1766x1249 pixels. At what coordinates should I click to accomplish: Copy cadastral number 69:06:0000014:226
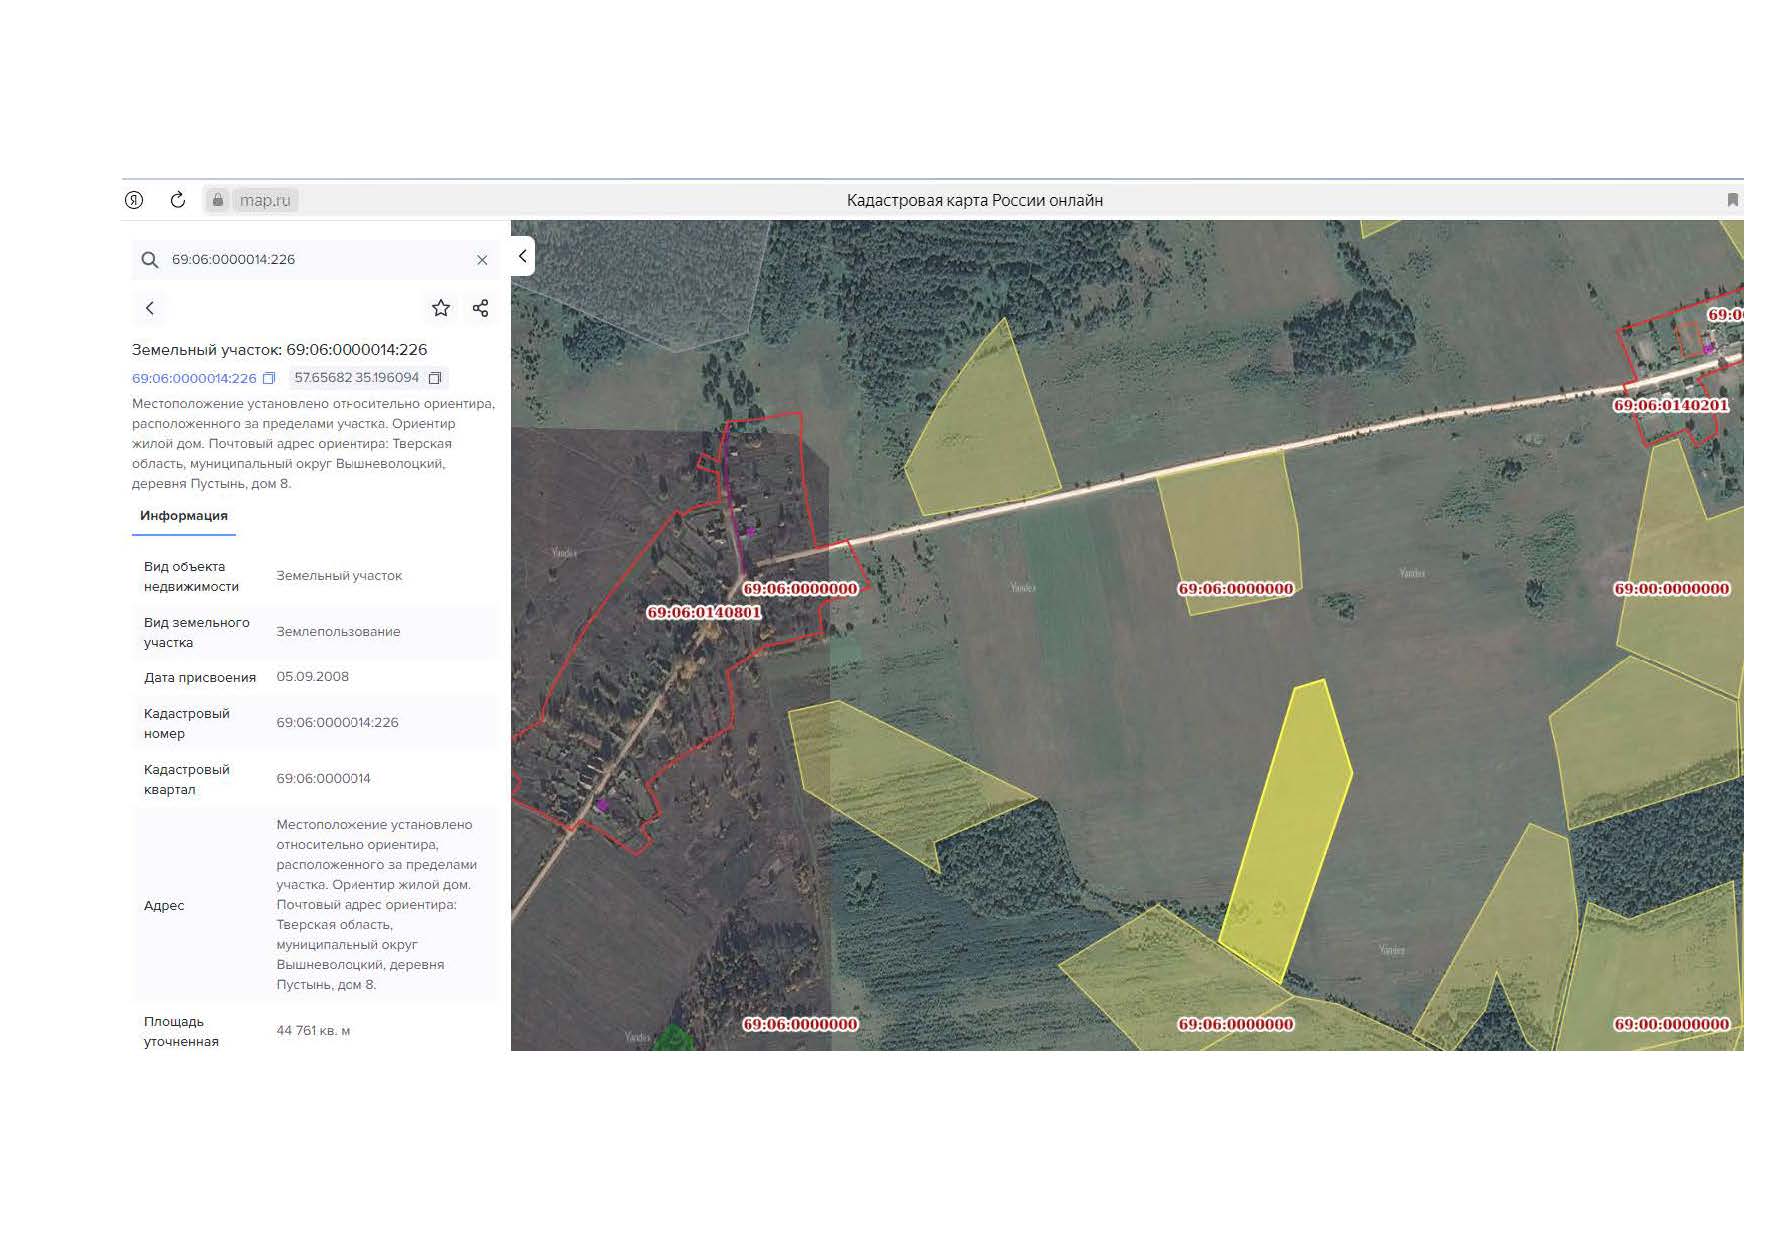(x=268, y=378)
